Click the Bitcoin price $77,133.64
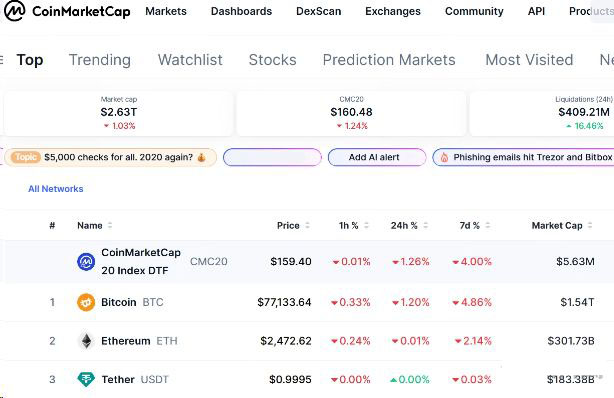The image size is (614, 398). pos(284,302)
